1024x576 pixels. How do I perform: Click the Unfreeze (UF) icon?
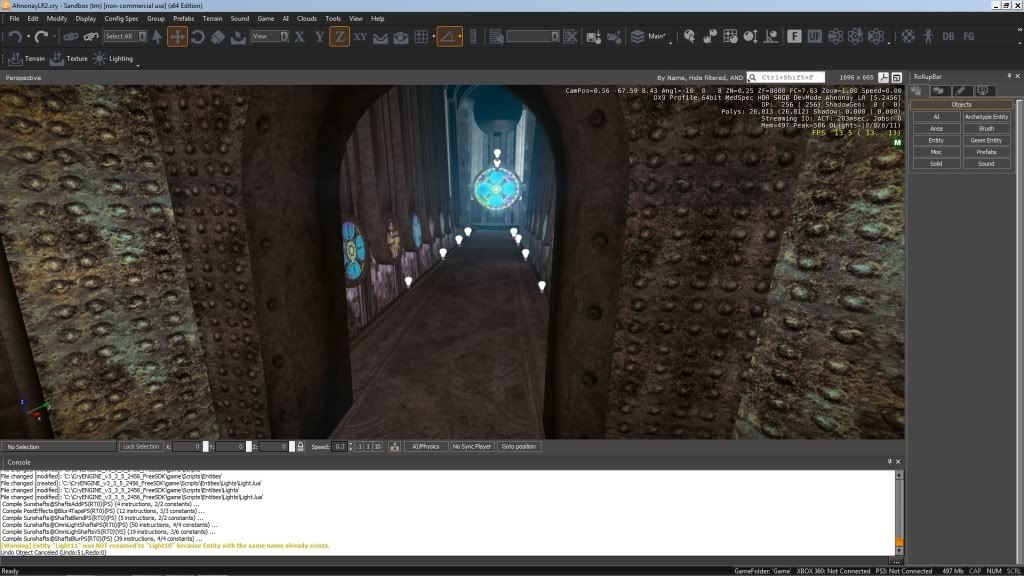tap(814, 37)
